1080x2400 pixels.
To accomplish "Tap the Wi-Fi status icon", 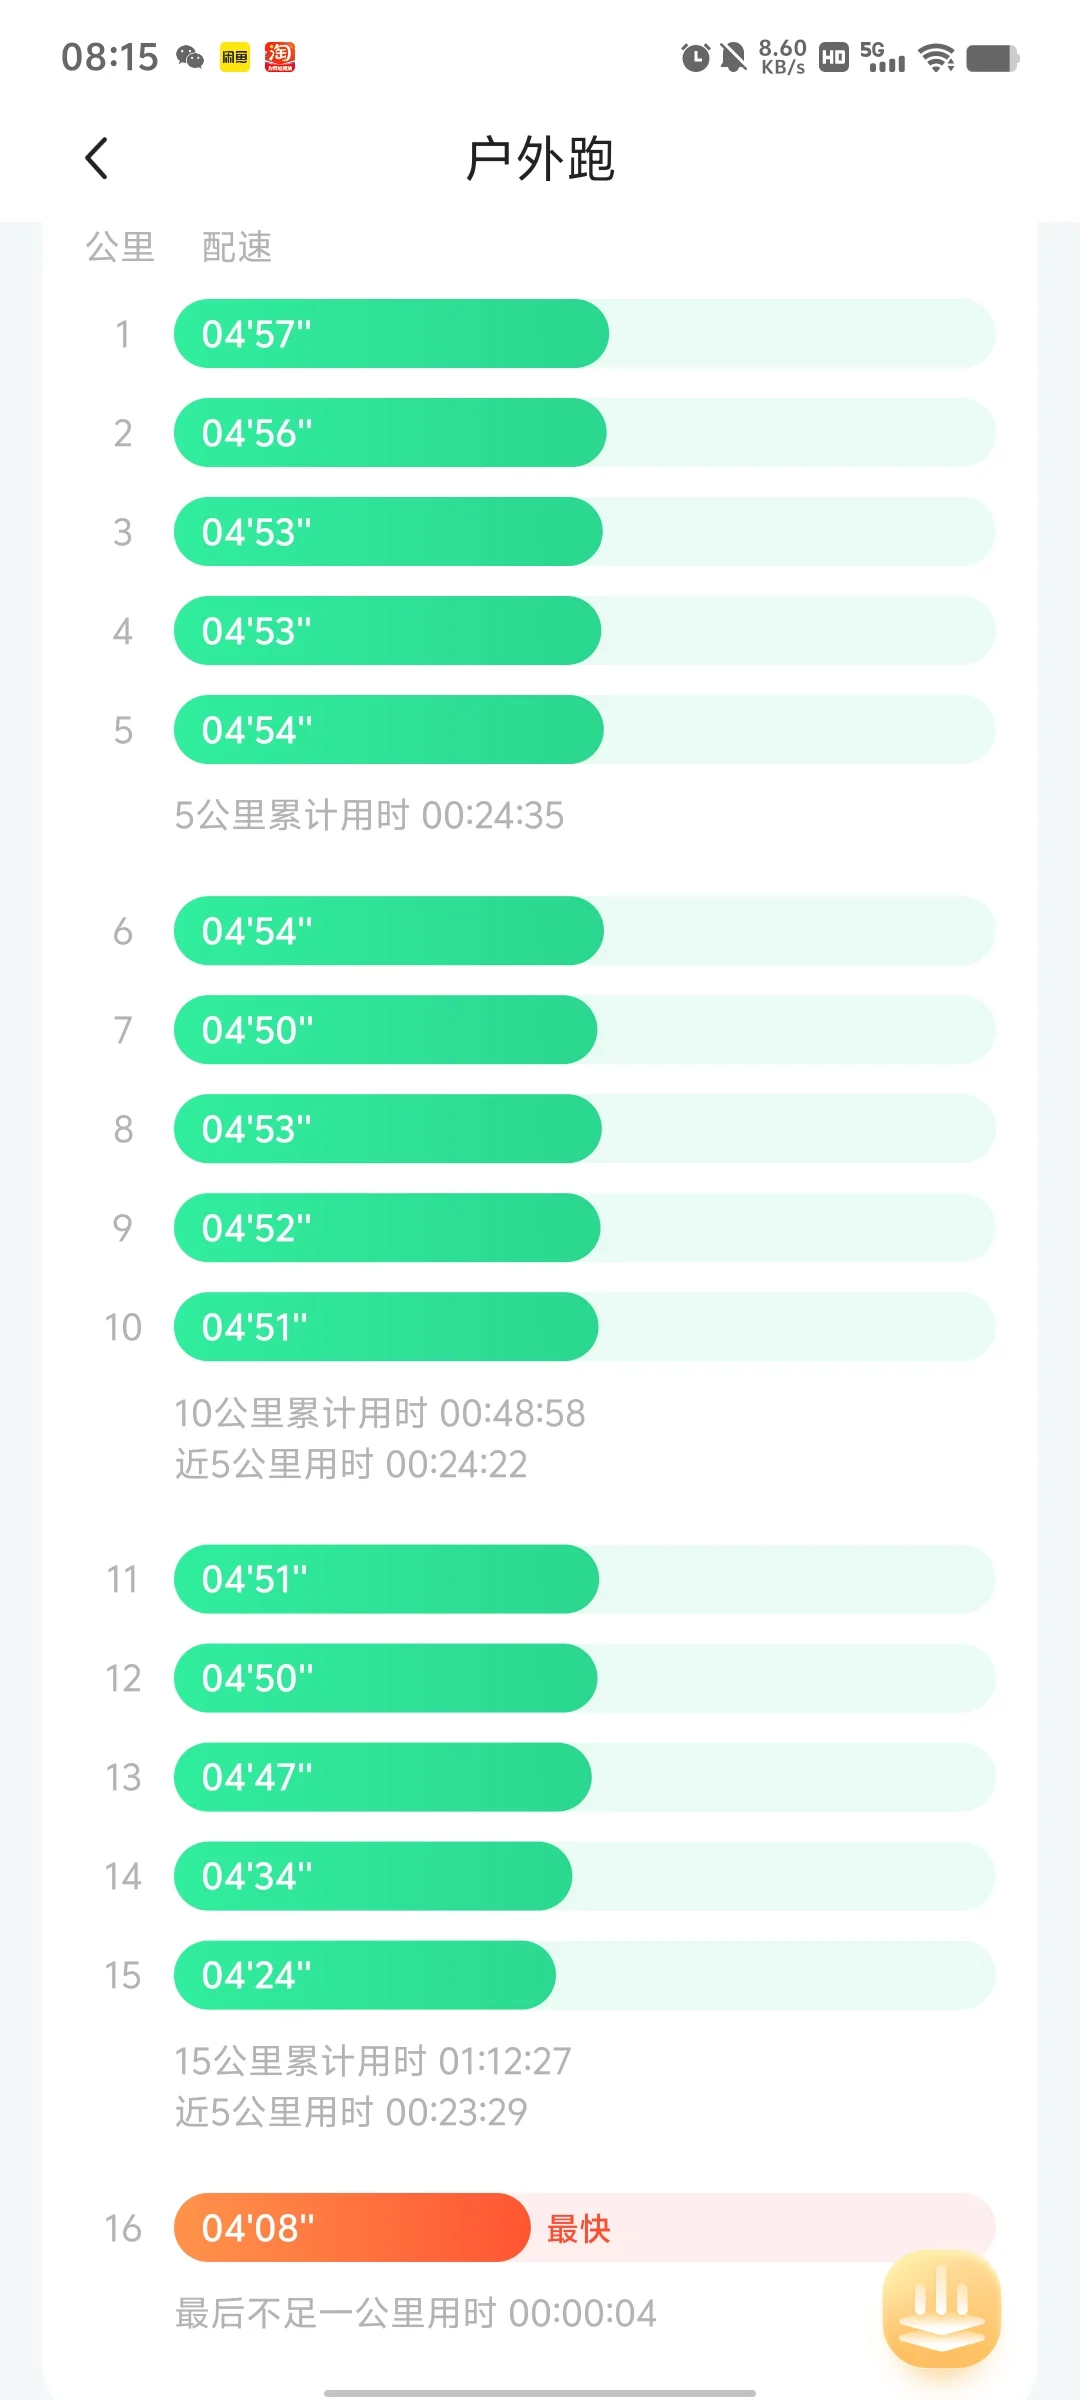I will tap(937, 58).
